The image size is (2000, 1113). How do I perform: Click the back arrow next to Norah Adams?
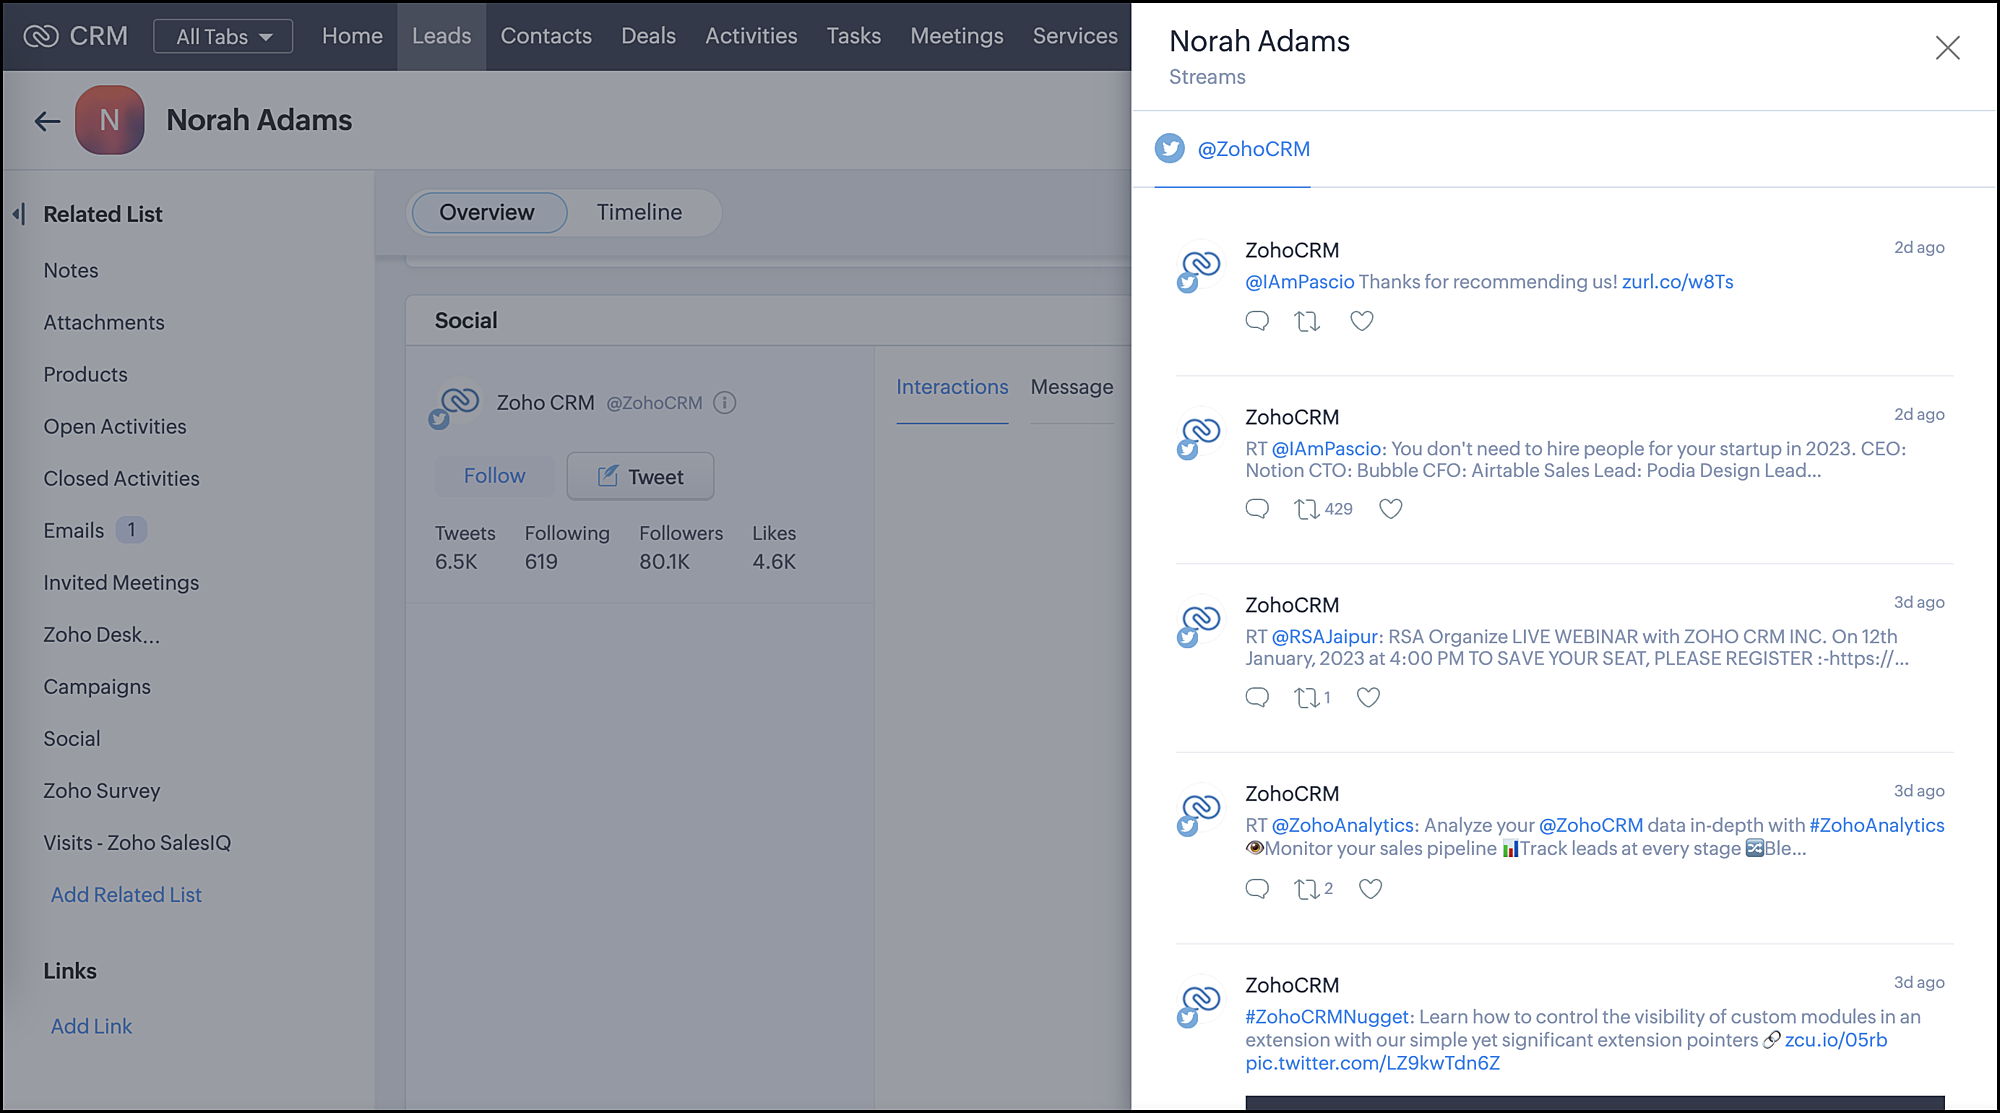pos(47,121)
